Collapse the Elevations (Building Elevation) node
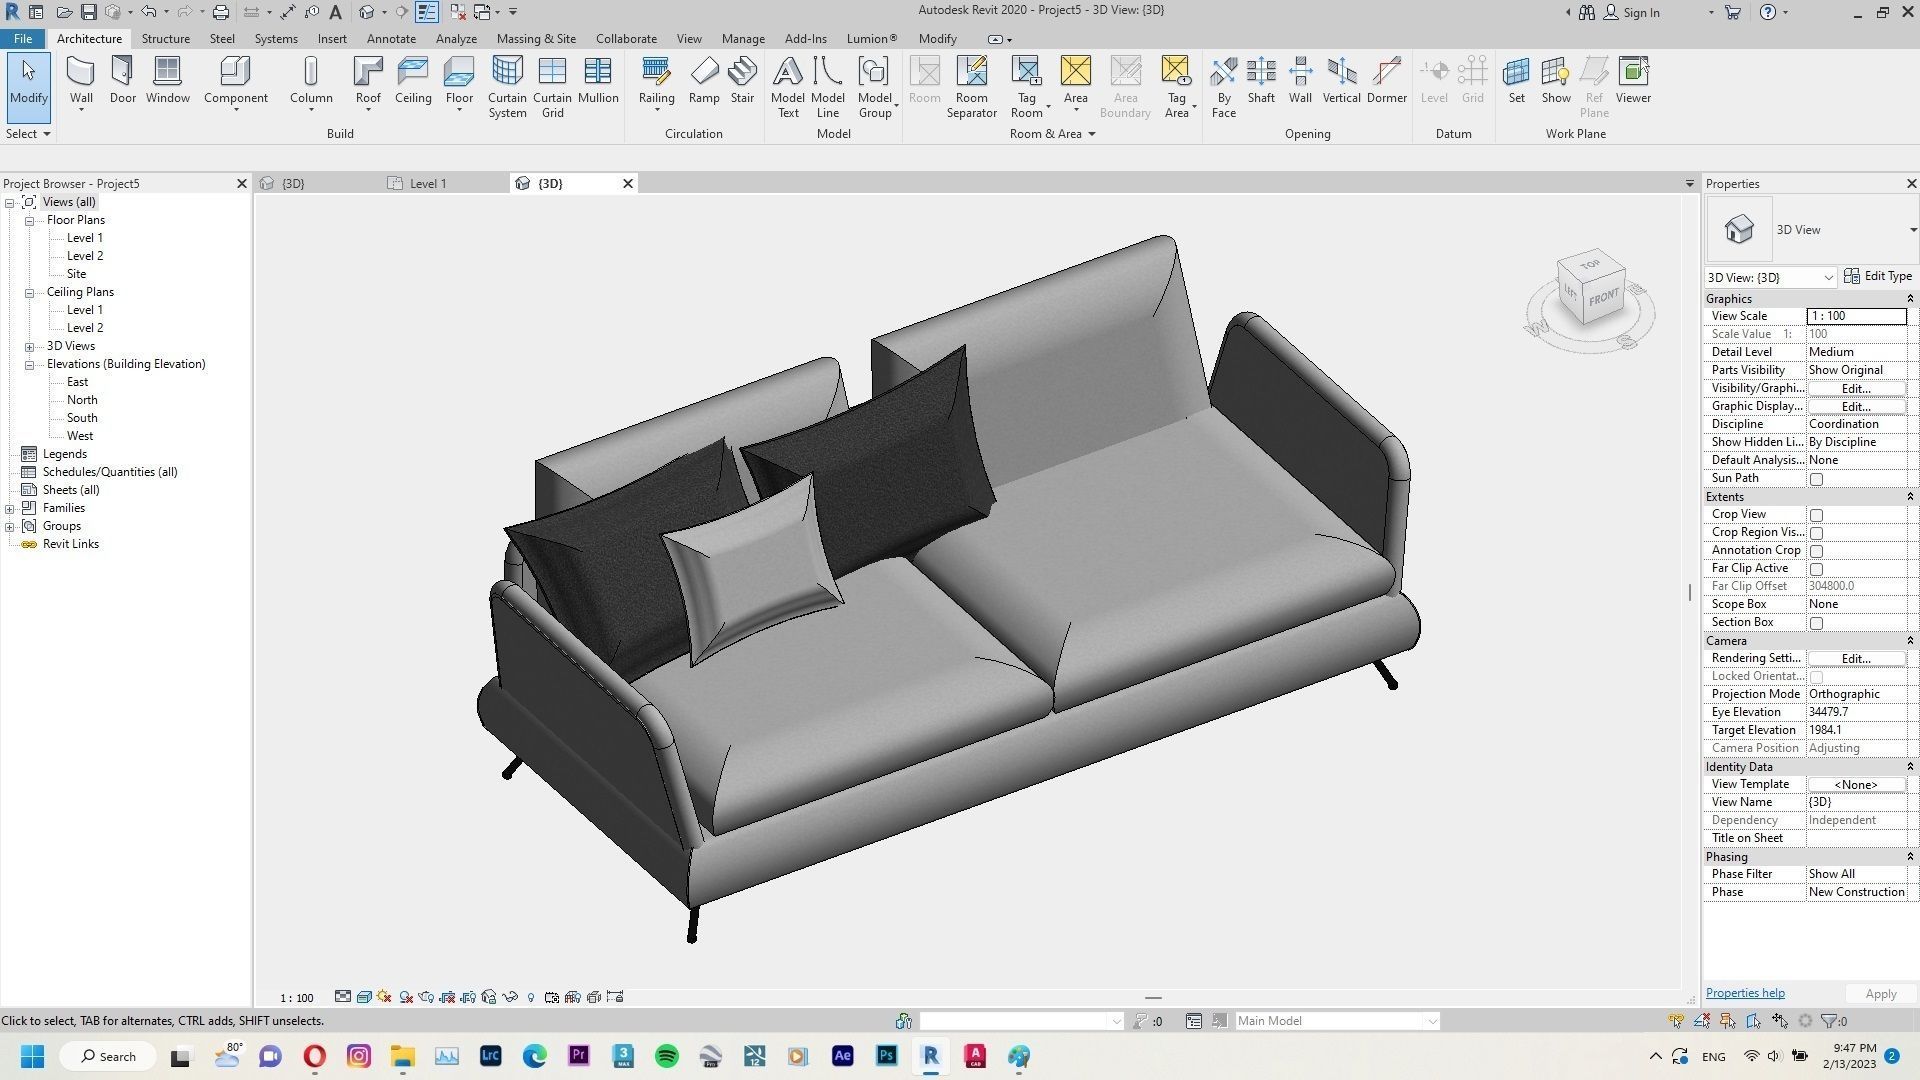This screenshot has width=1920, height=1080. click(x=30, y=363)
